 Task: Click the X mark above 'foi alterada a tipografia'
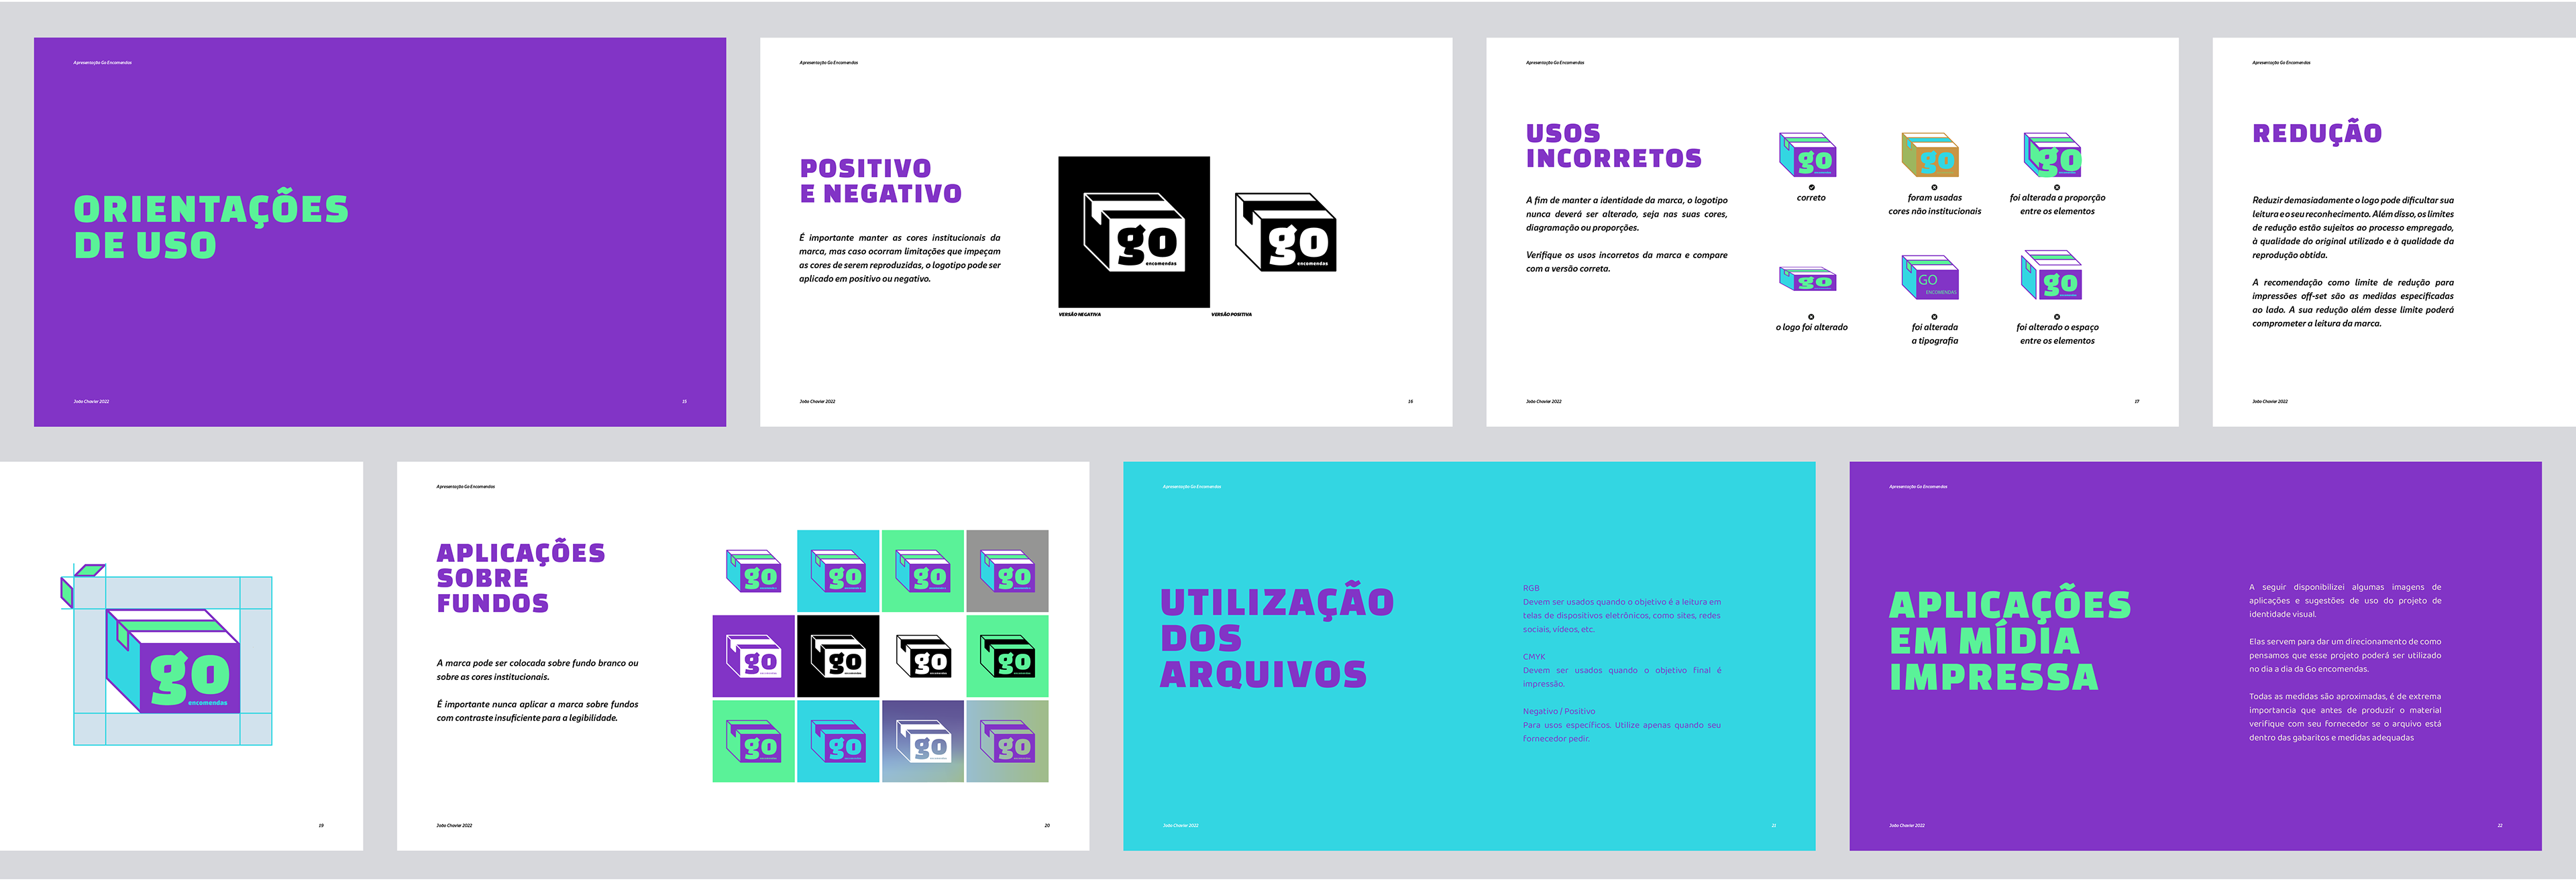[1934, 317]
